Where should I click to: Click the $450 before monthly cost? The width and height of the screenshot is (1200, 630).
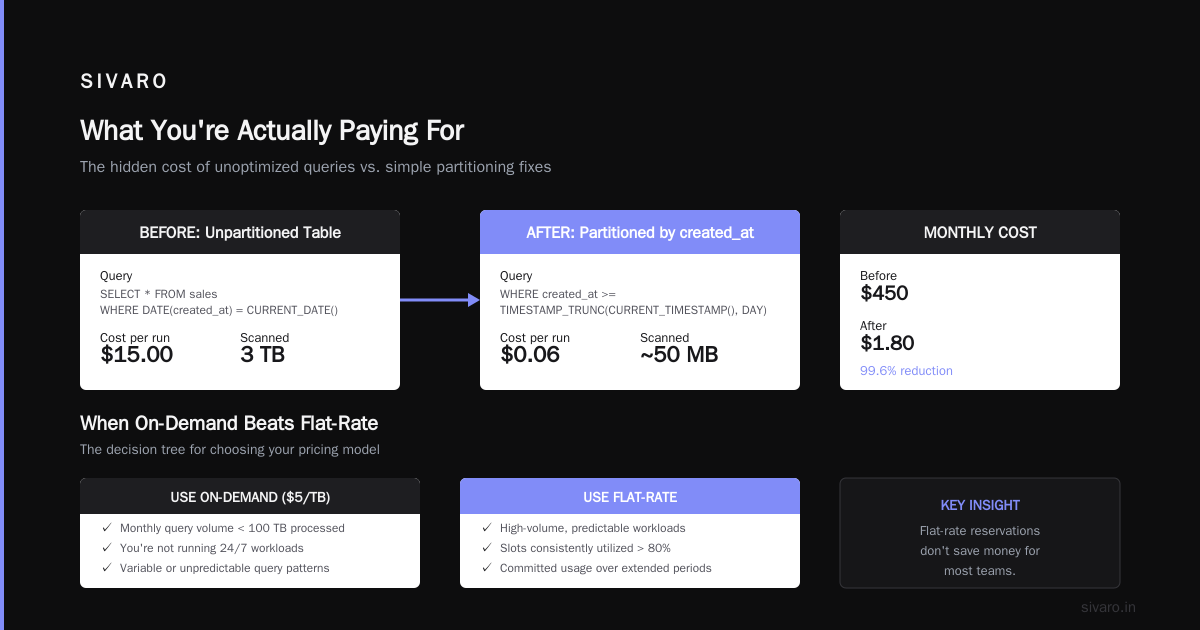(x=884, y=293)
